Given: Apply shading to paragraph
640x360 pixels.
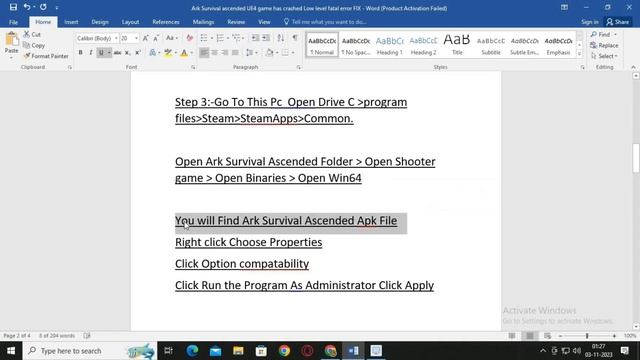Looking at the screenshot, I should click(x=269, y=53).
